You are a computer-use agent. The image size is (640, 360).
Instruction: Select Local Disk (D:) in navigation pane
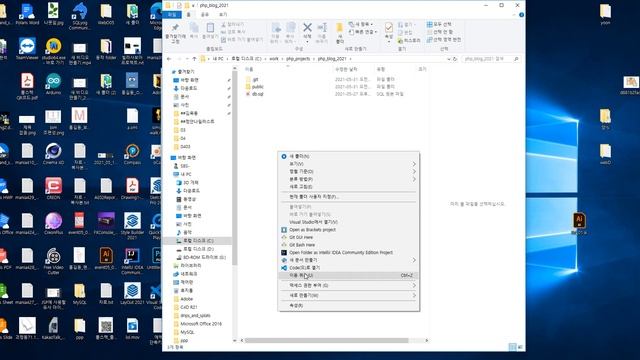click(x=198, y=249)
